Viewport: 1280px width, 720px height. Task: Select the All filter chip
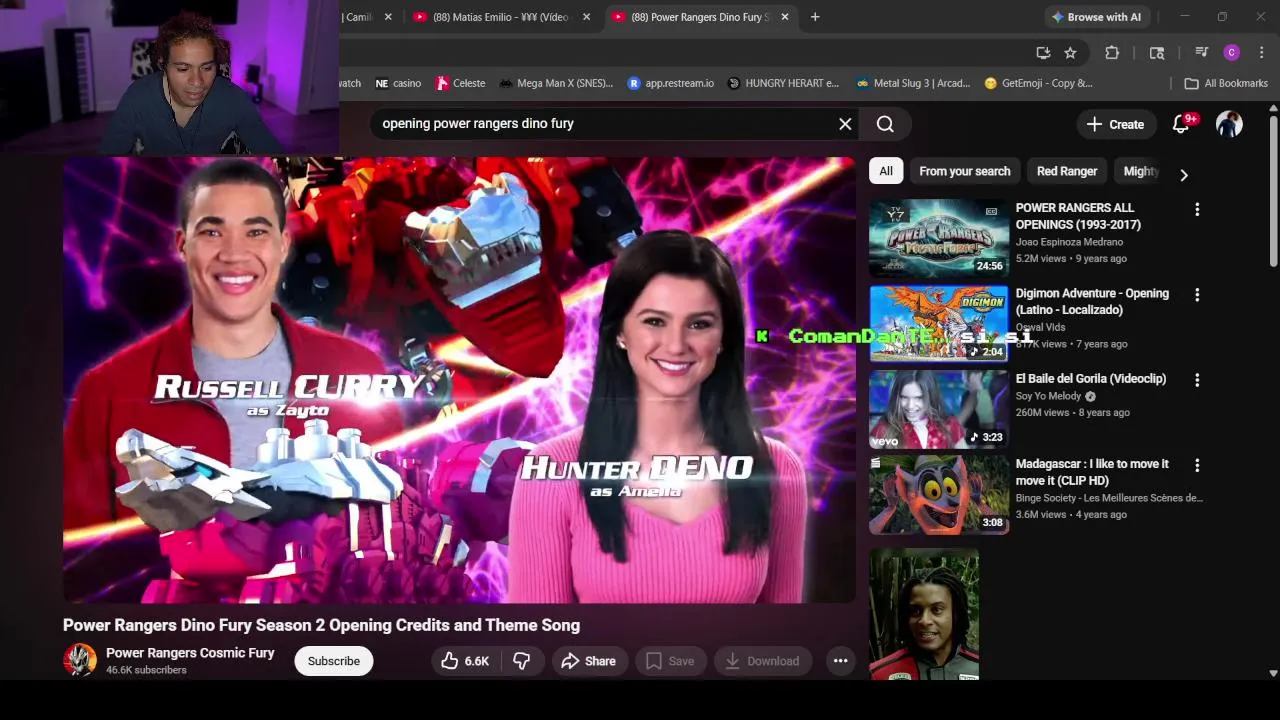886,171
